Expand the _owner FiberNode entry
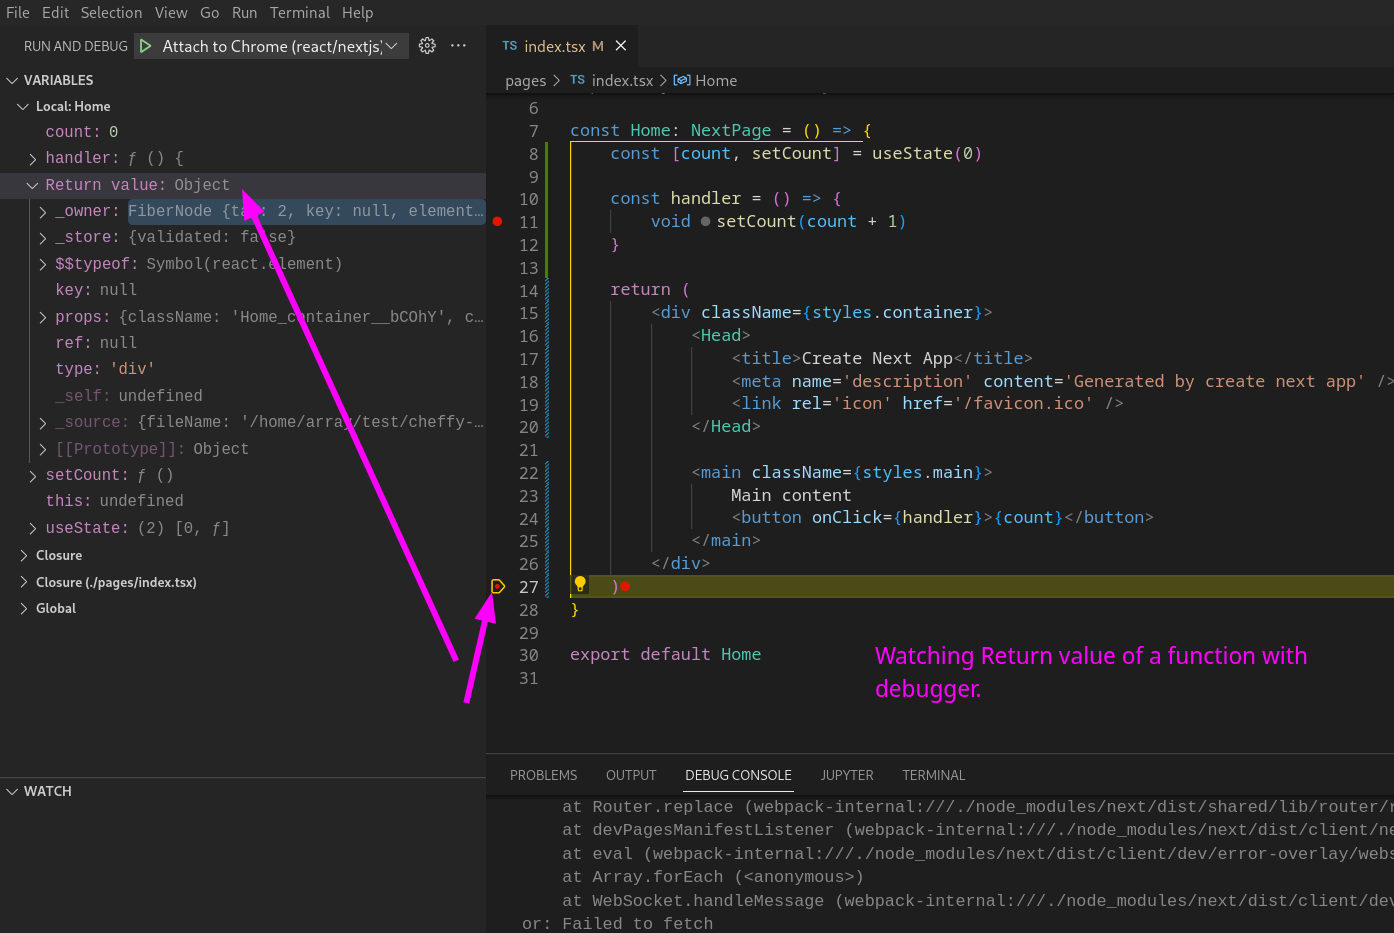The height and width of the screenshot is (933, 1394). click(43, 212)
